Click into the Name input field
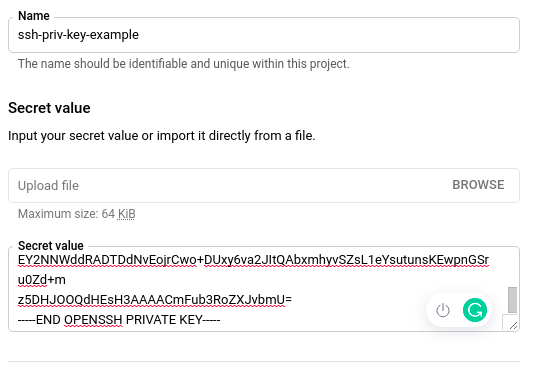The image size is (546, 370). tap(264, 35)
